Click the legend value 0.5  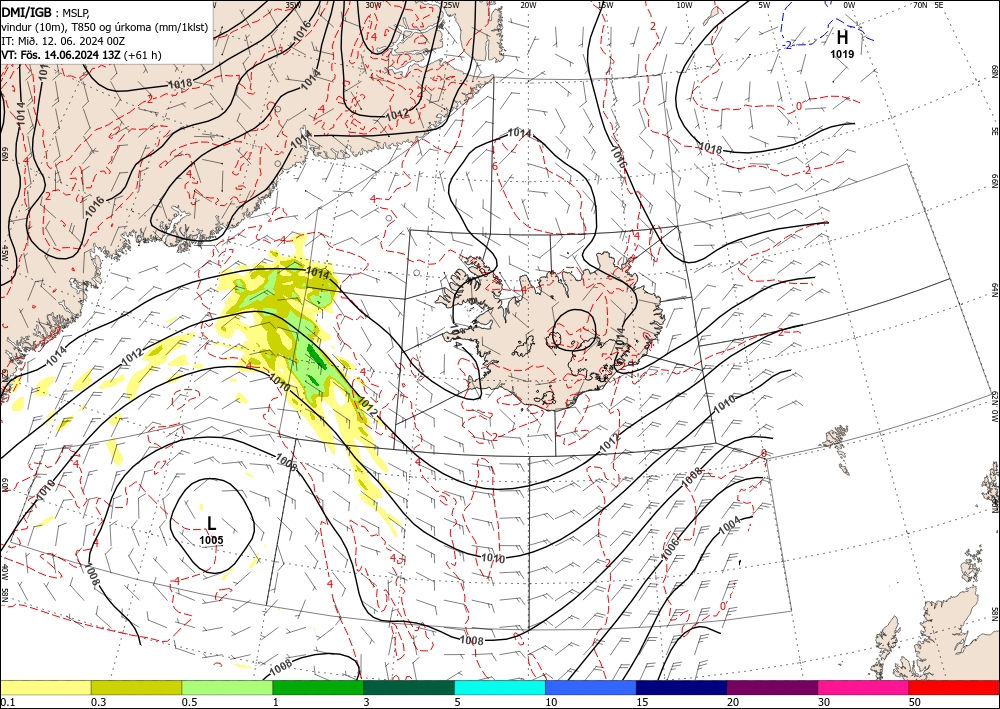tap(189, 702)
